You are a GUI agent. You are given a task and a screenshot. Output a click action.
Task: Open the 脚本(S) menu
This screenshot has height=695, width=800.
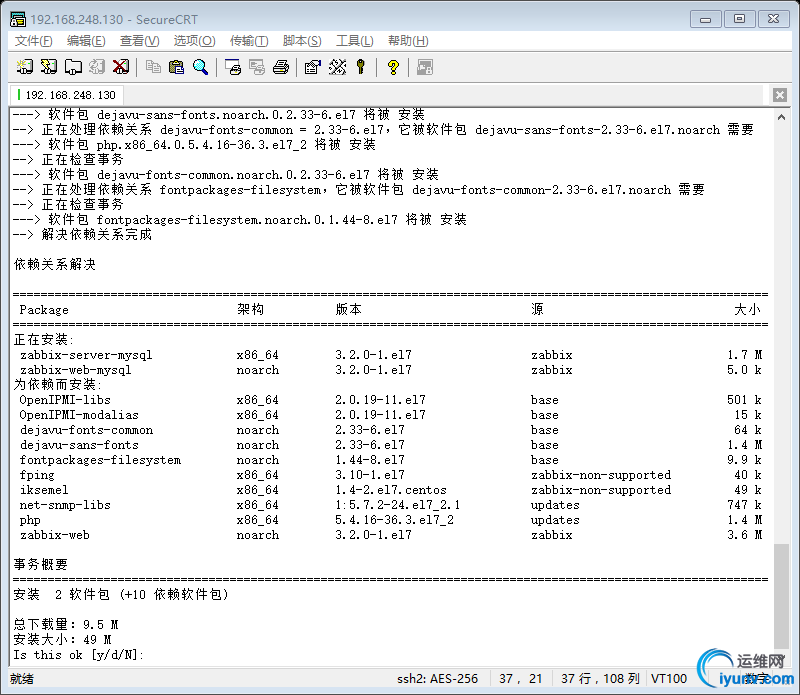coord(302,41)
